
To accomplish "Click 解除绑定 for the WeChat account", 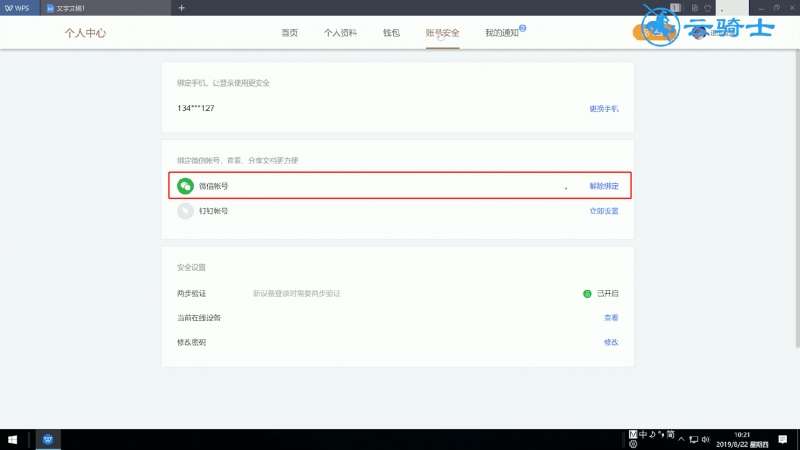I will click(604, 186).
